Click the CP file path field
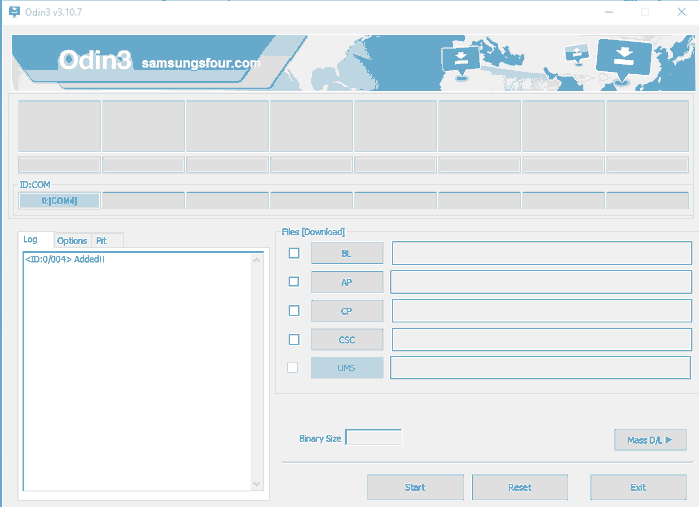 [x=542, y=311]
